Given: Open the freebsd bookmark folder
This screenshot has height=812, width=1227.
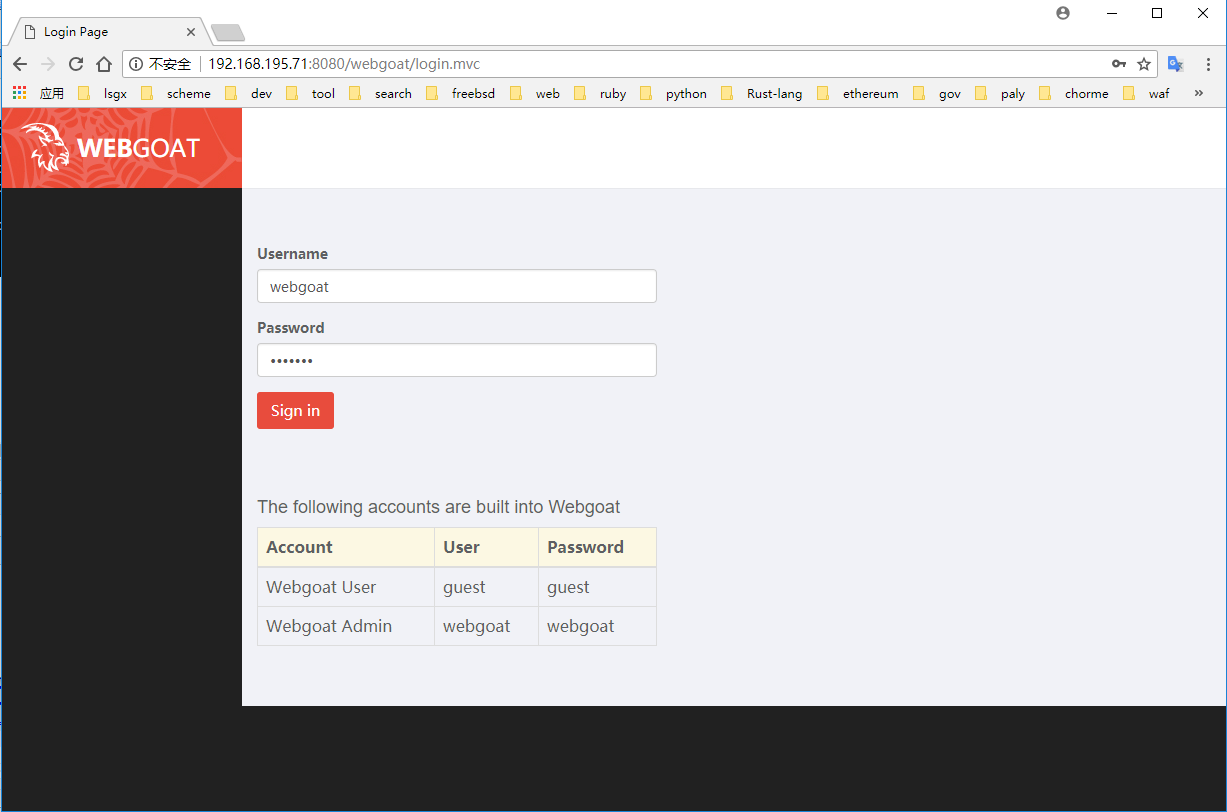Looking at the screenshot, I should pos(460,93).
